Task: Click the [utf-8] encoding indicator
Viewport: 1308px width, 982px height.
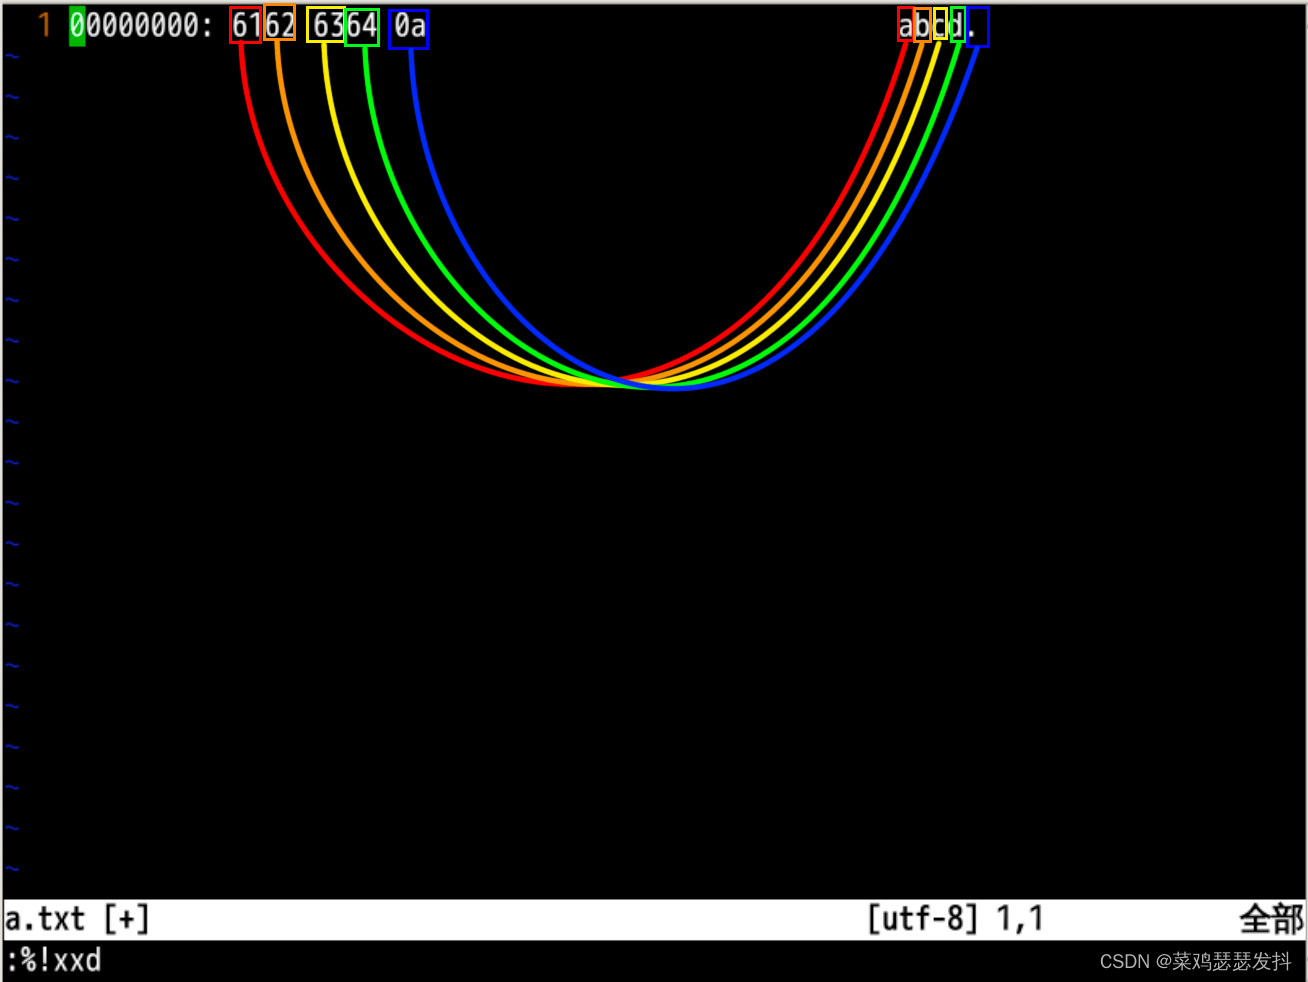Action: pos(922,918)
